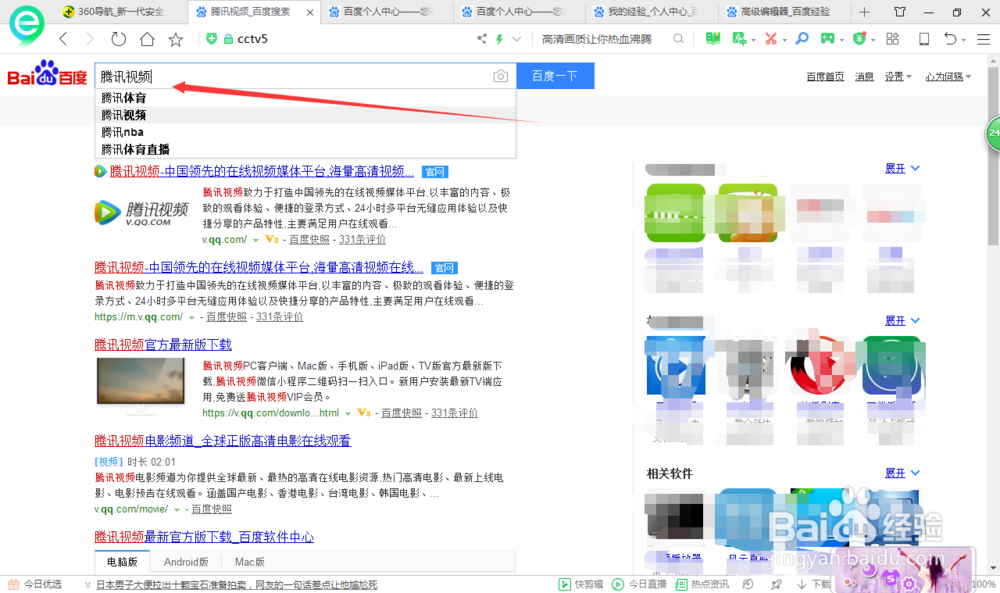Switch to the Mac版 tab
This screenshot has width=1000, height=593.
pyautogui.click(x=249, y=562)
